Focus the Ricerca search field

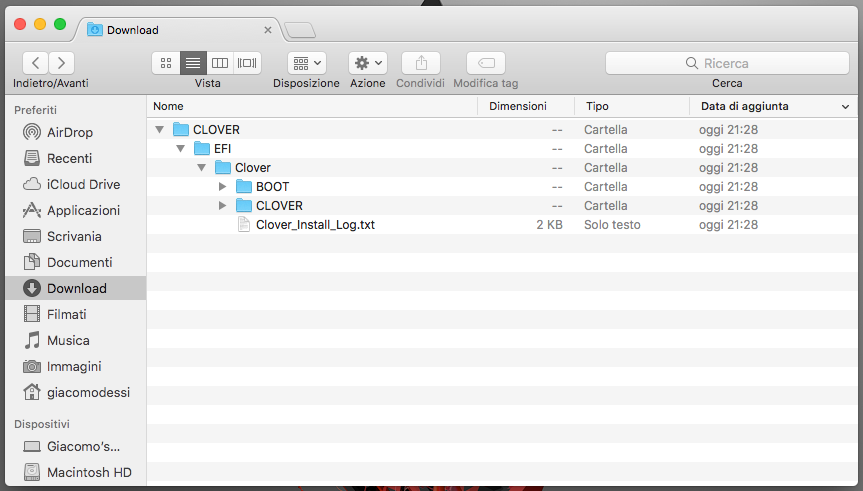(727, 63)
